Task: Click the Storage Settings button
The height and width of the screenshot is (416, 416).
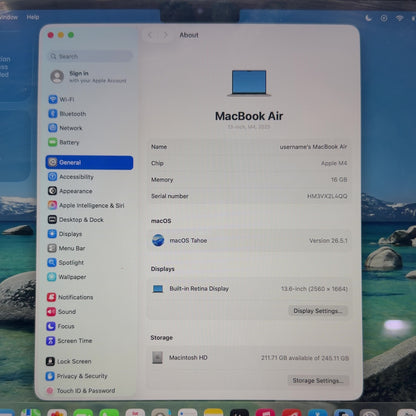Action: point(318,381)
